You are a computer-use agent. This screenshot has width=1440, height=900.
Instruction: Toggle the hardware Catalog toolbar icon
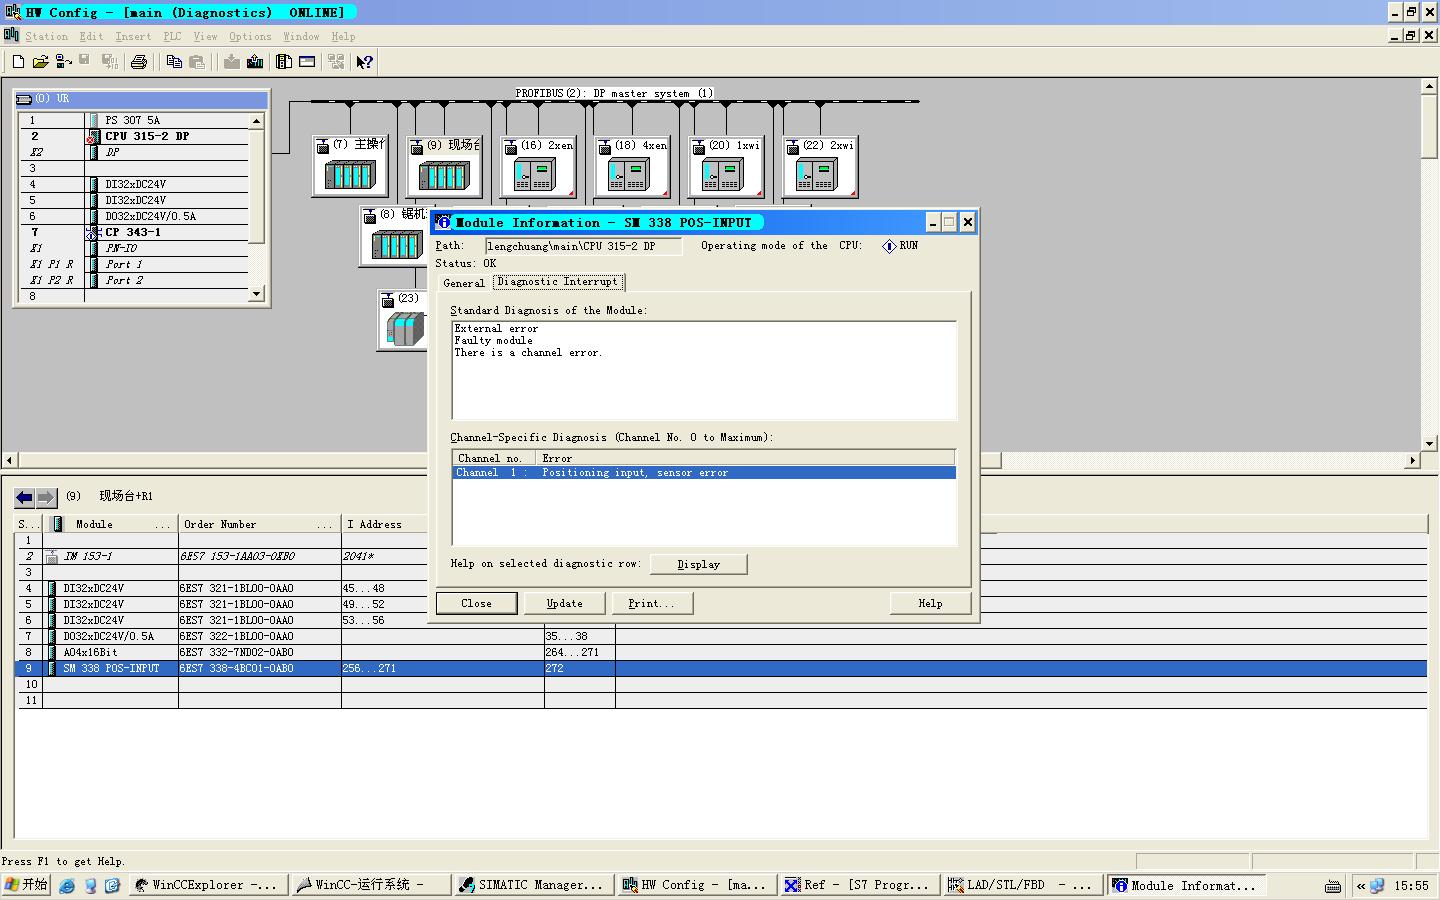[x=284, y=62]
